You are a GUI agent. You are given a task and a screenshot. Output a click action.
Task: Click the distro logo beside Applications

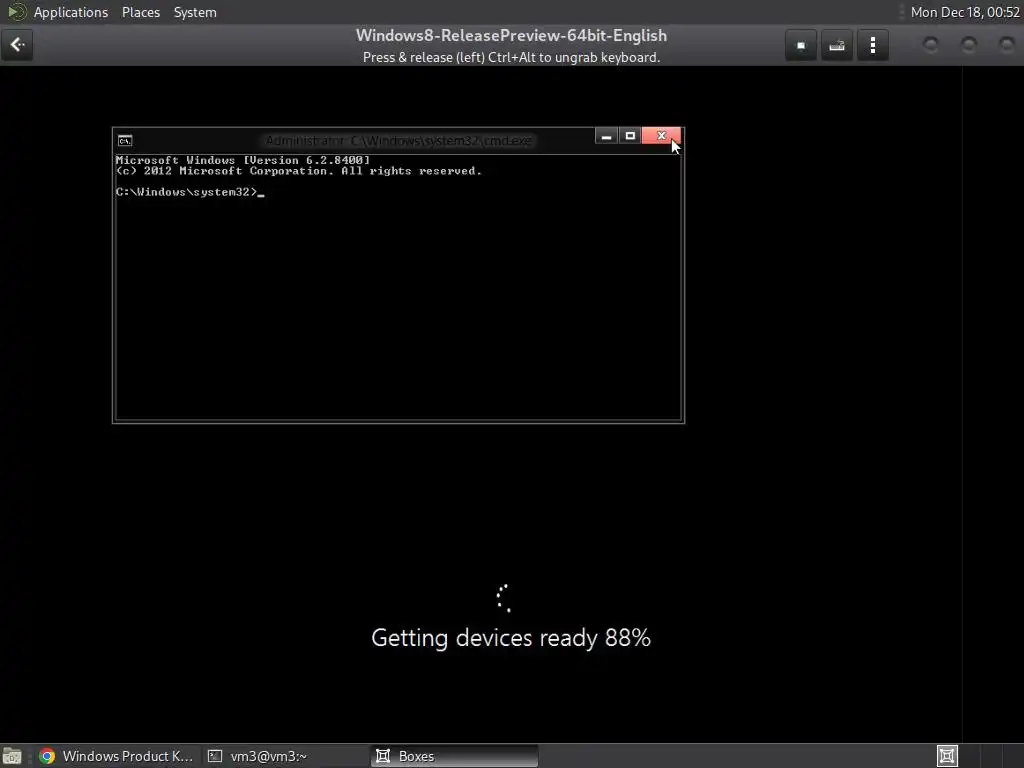click(x=16, y=12)
